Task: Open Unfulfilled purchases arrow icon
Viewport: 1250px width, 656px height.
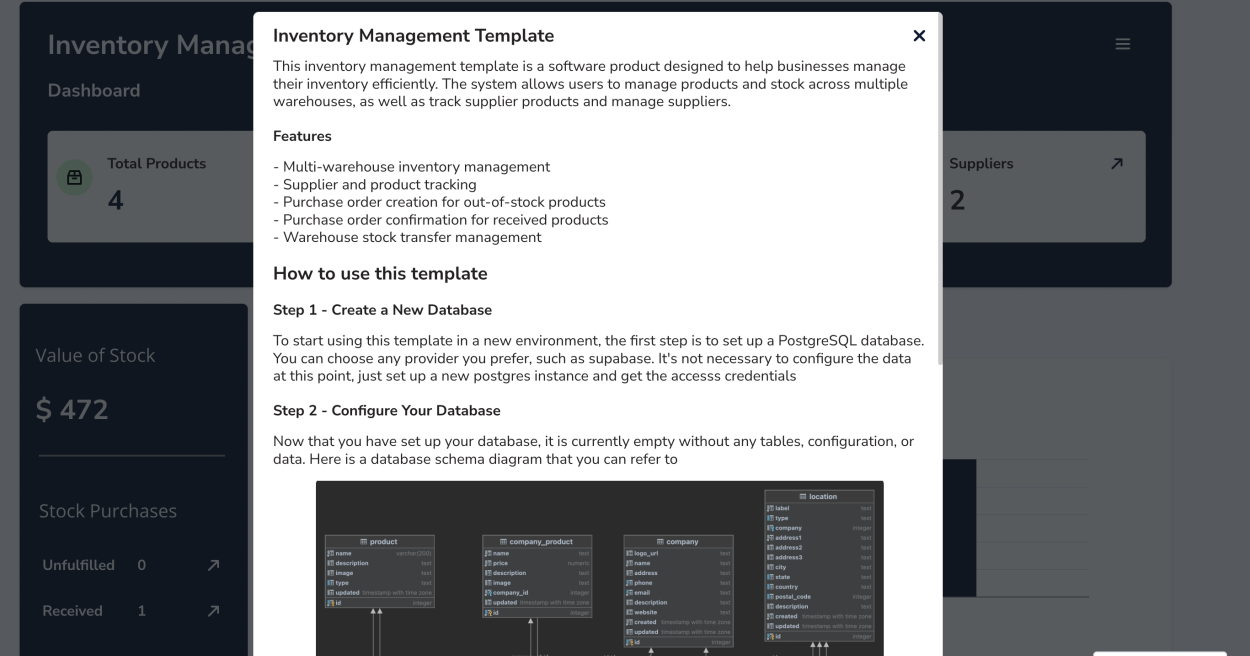Action: [x=212, y=566]
